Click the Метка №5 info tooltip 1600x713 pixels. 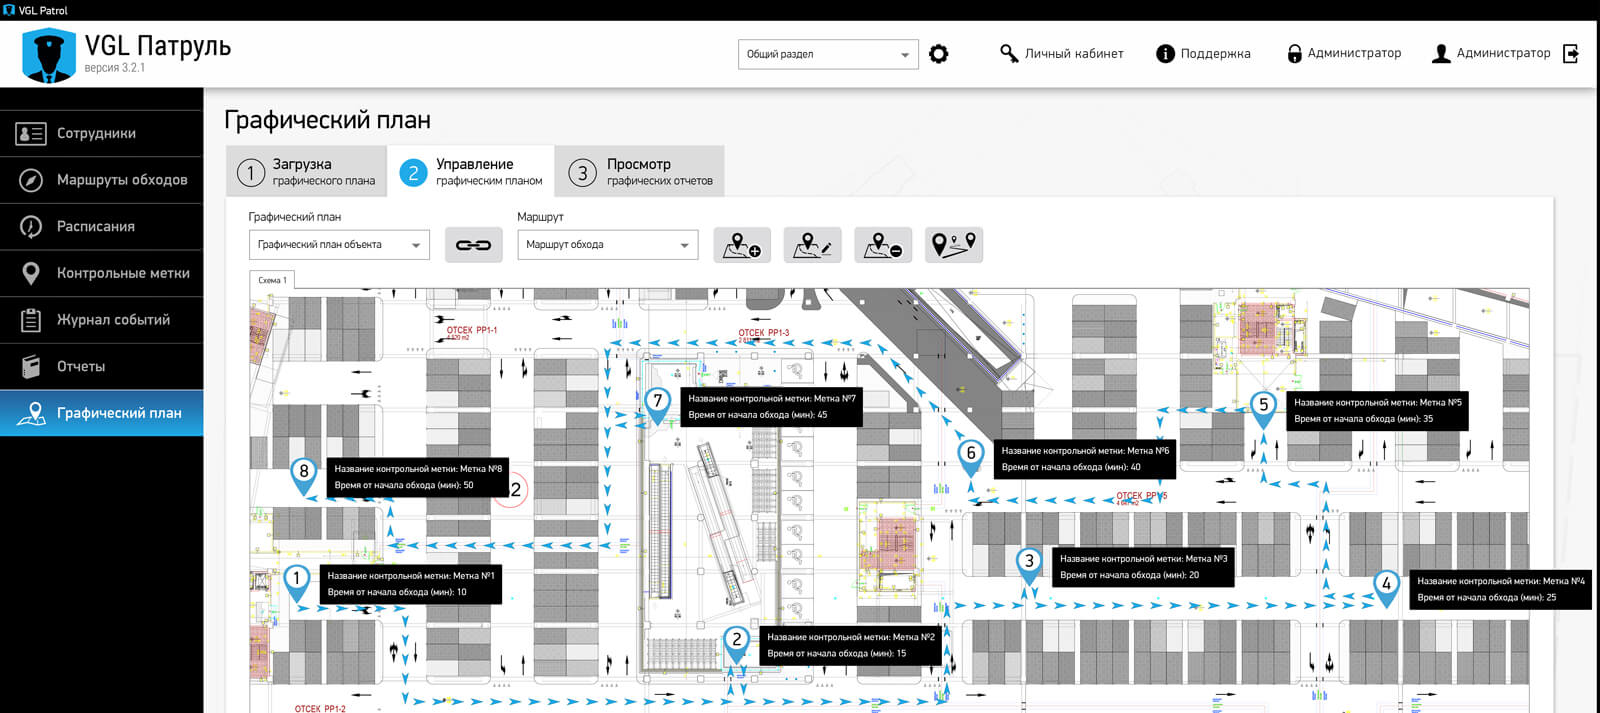point(1377,411)
